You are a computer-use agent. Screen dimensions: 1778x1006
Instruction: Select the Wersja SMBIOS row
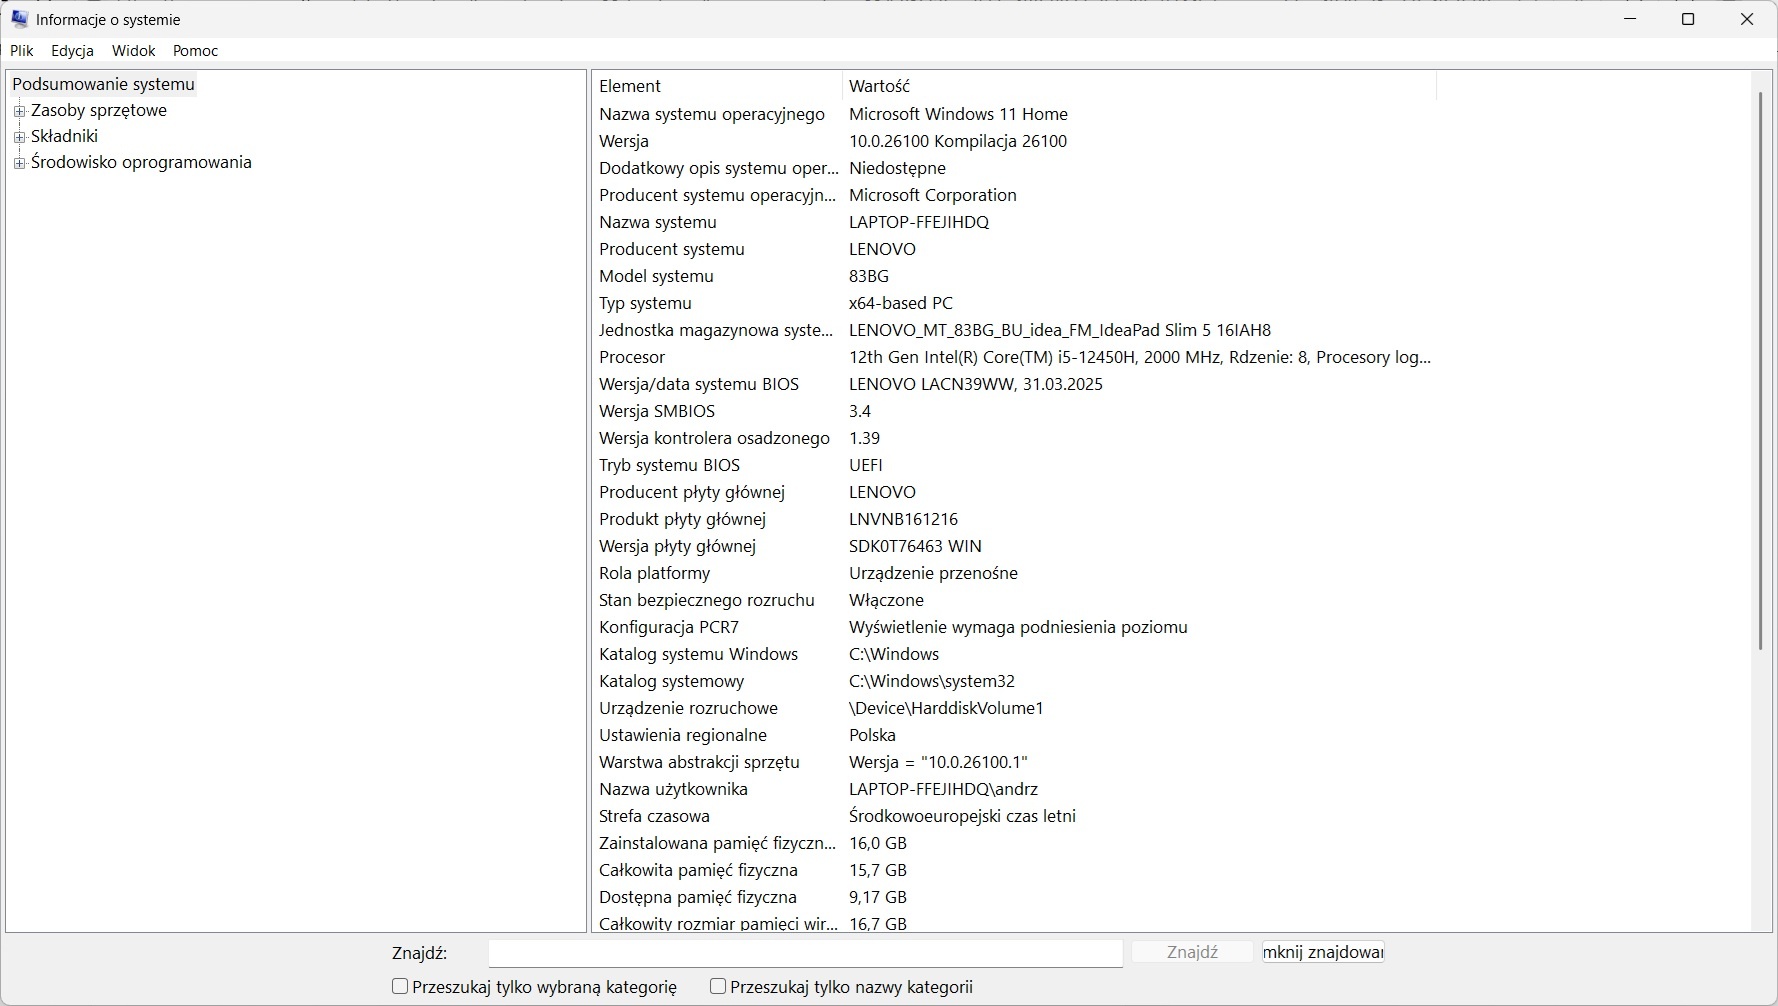(1015, 411)
